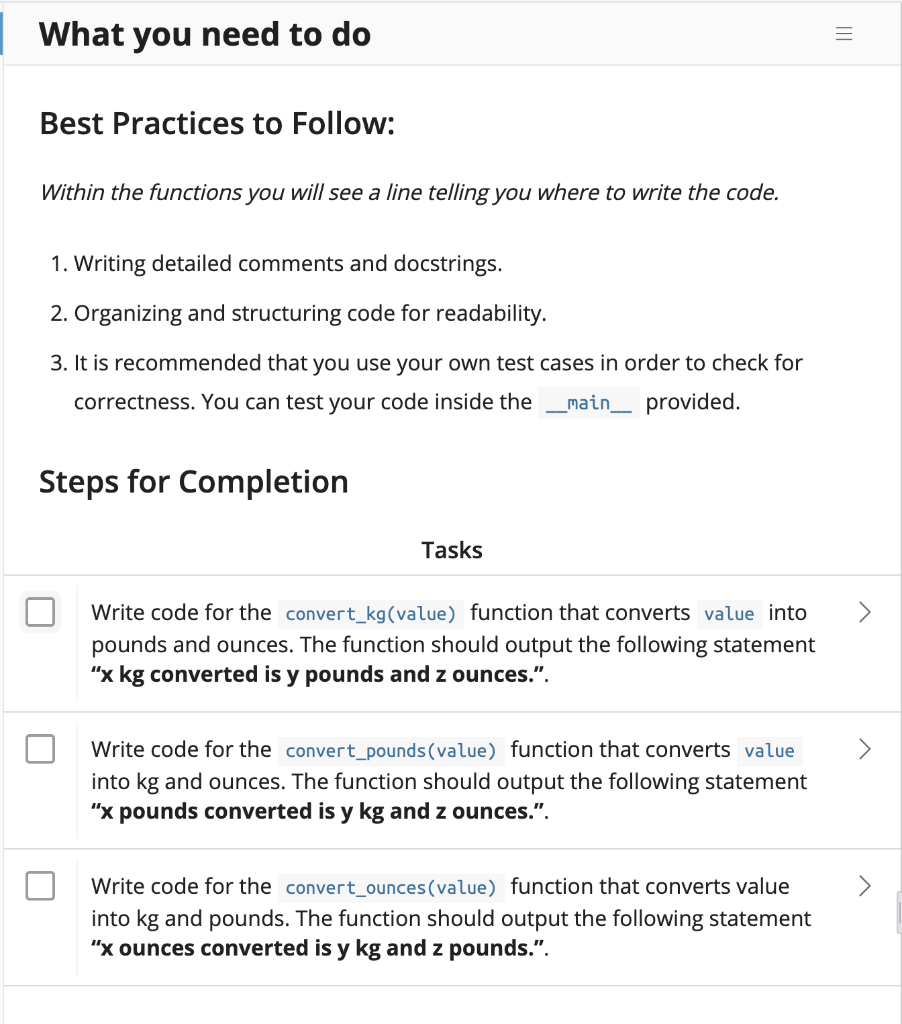The width and height of the screenshot is (902, 1024).
Task: Click the "Best Practices to Follow:" heading
Action: 217,123
